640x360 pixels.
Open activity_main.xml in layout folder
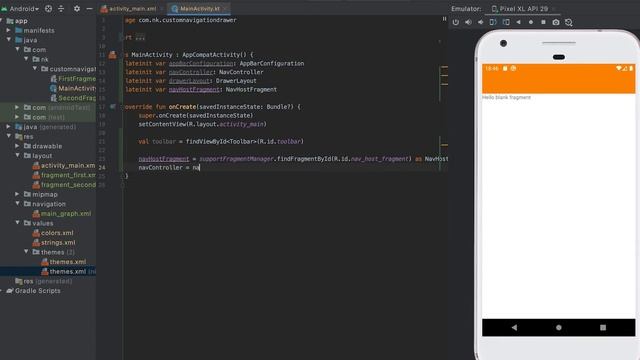pos(64,165)
